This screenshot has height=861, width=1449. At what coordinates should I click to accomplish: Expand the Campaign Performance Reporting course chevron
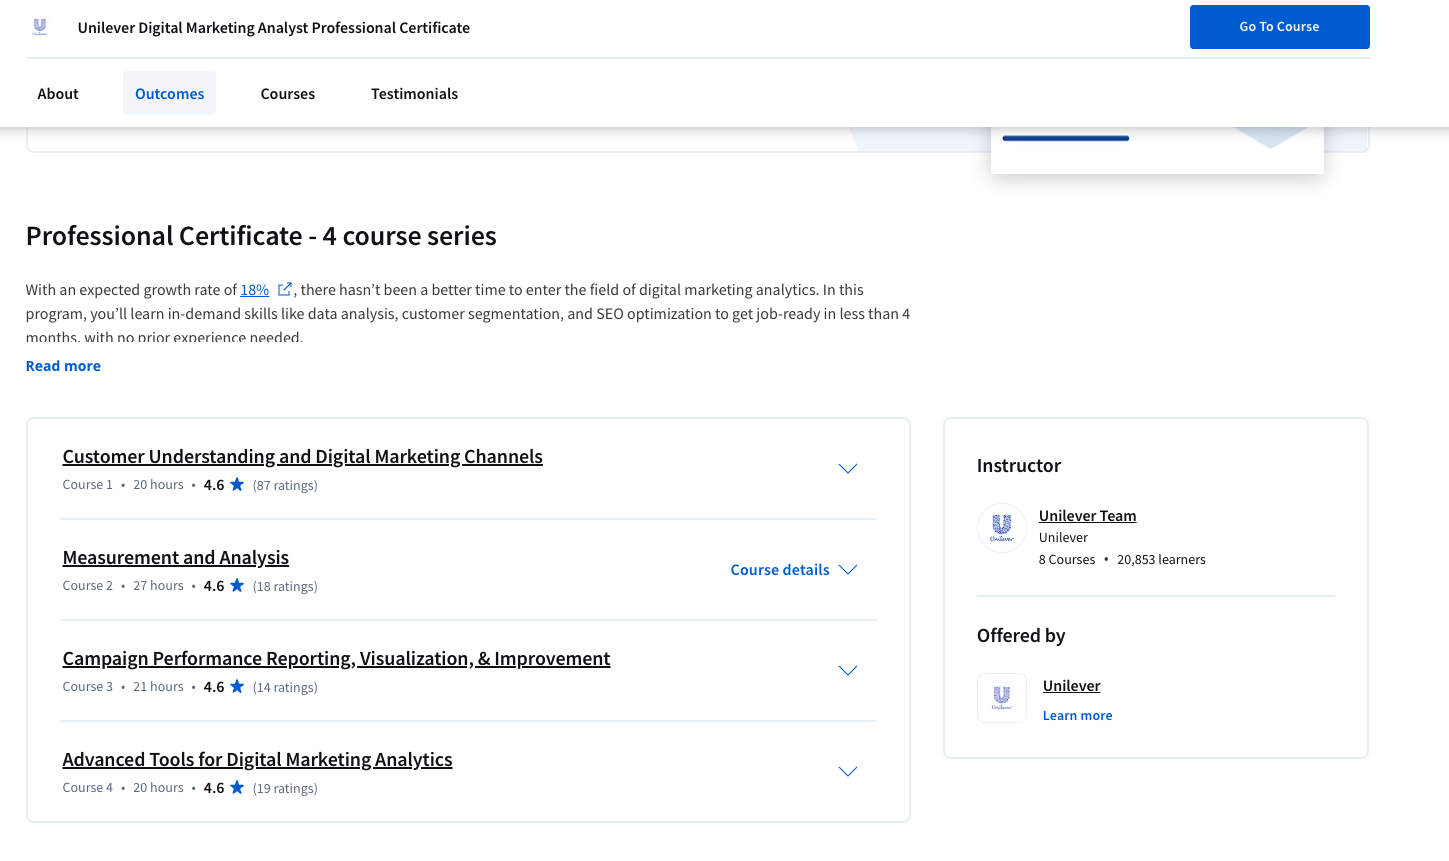click(x=847, y=671)
